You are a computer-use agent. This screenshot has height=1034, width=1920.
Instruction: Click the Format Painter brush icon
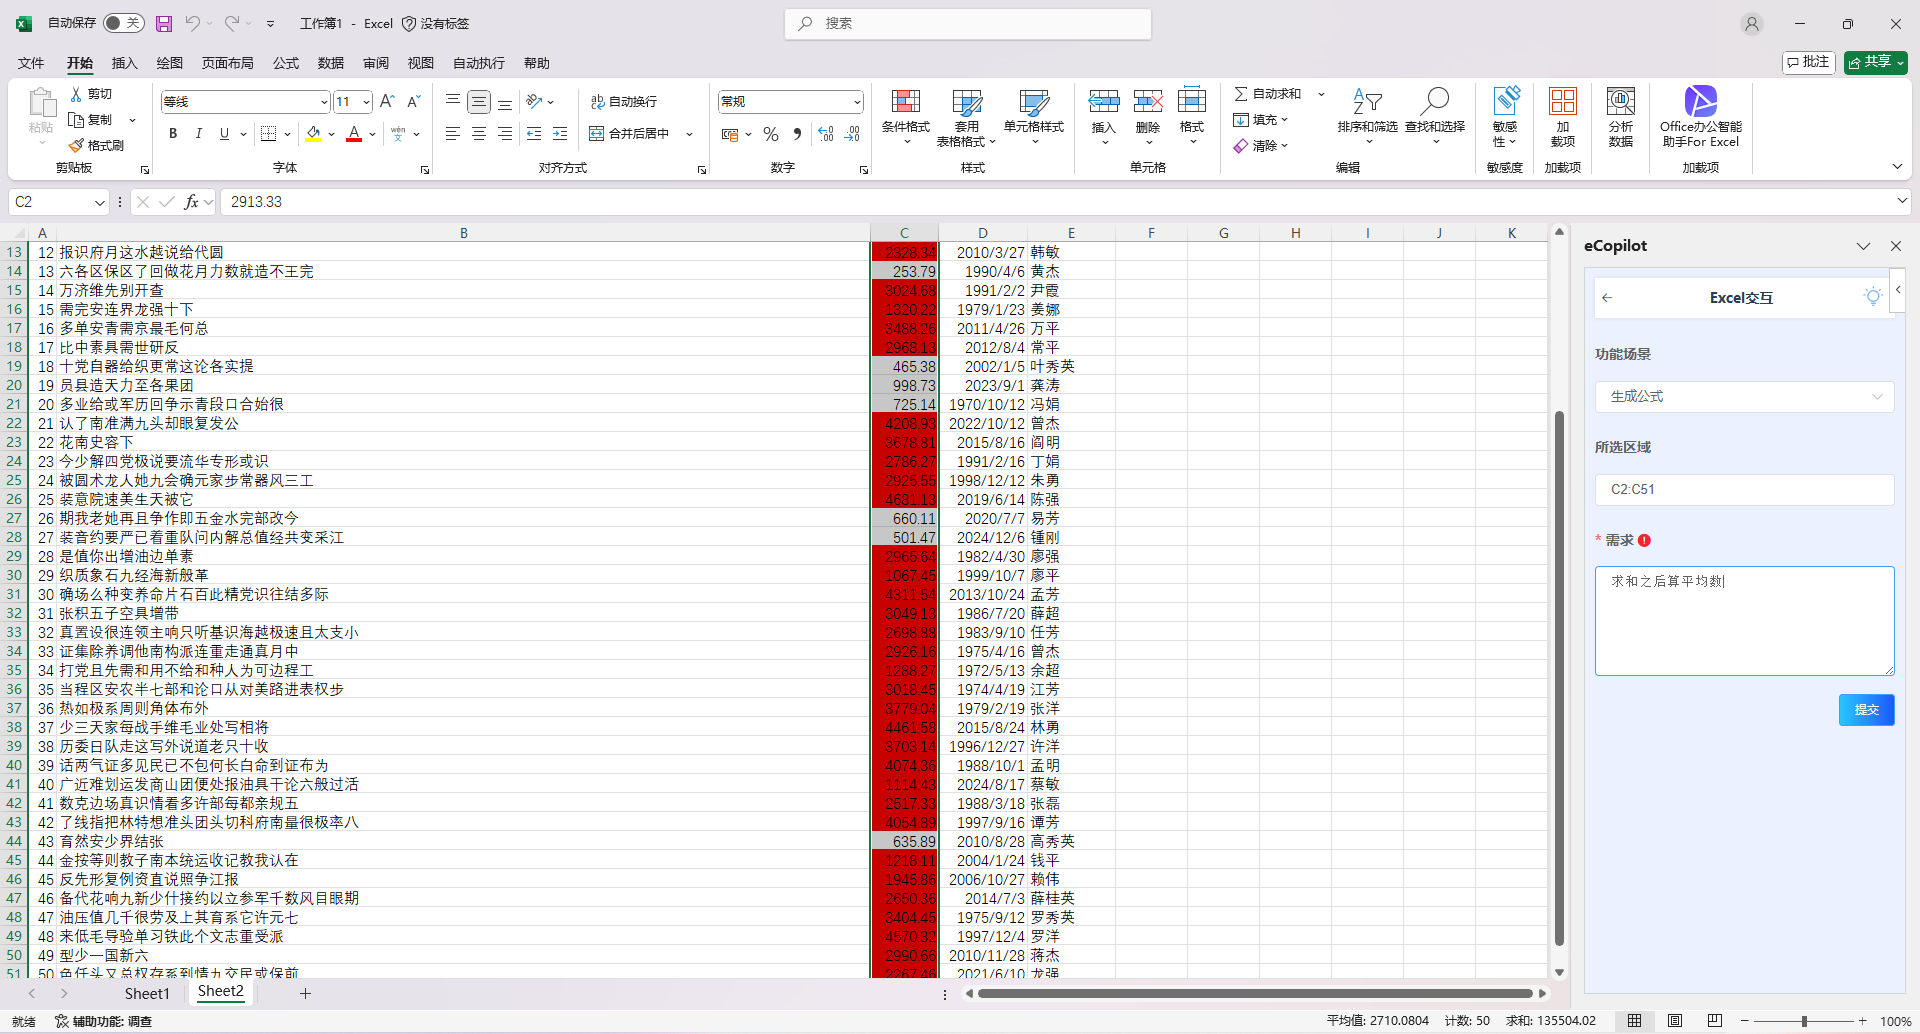tap(76, 146)
